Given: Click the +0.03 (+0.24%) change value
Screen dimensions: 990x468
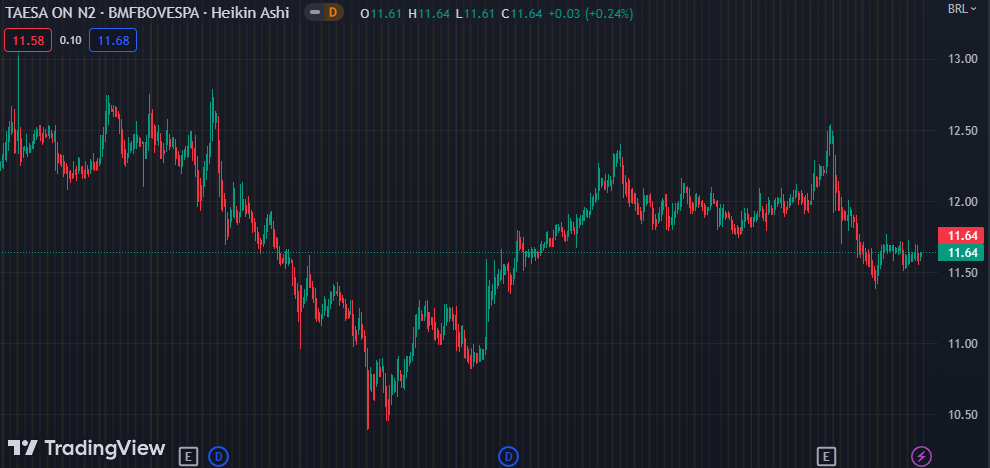Looking at the screenshot, I should pos(590,13).
